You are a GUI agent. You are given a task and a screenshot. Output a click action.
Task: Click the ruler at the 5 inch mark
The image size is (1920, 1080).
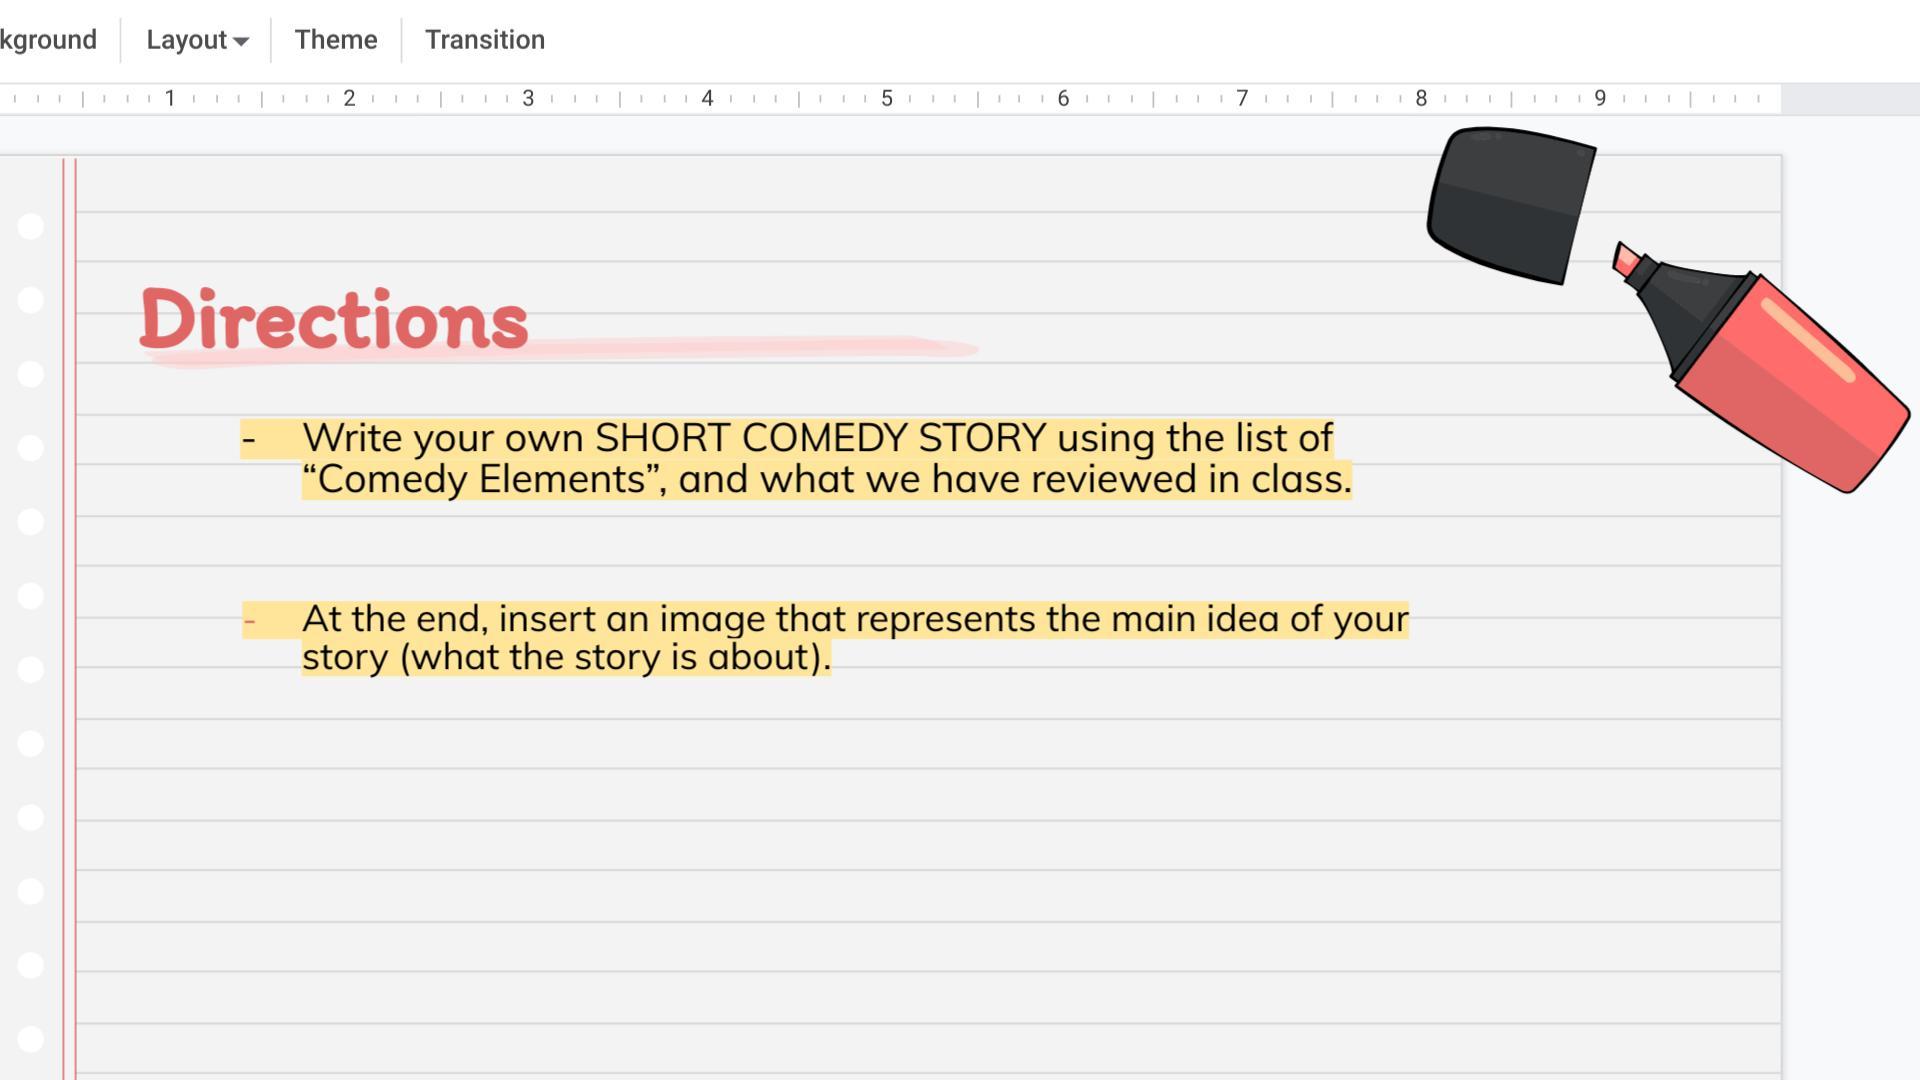pos(886,98)
